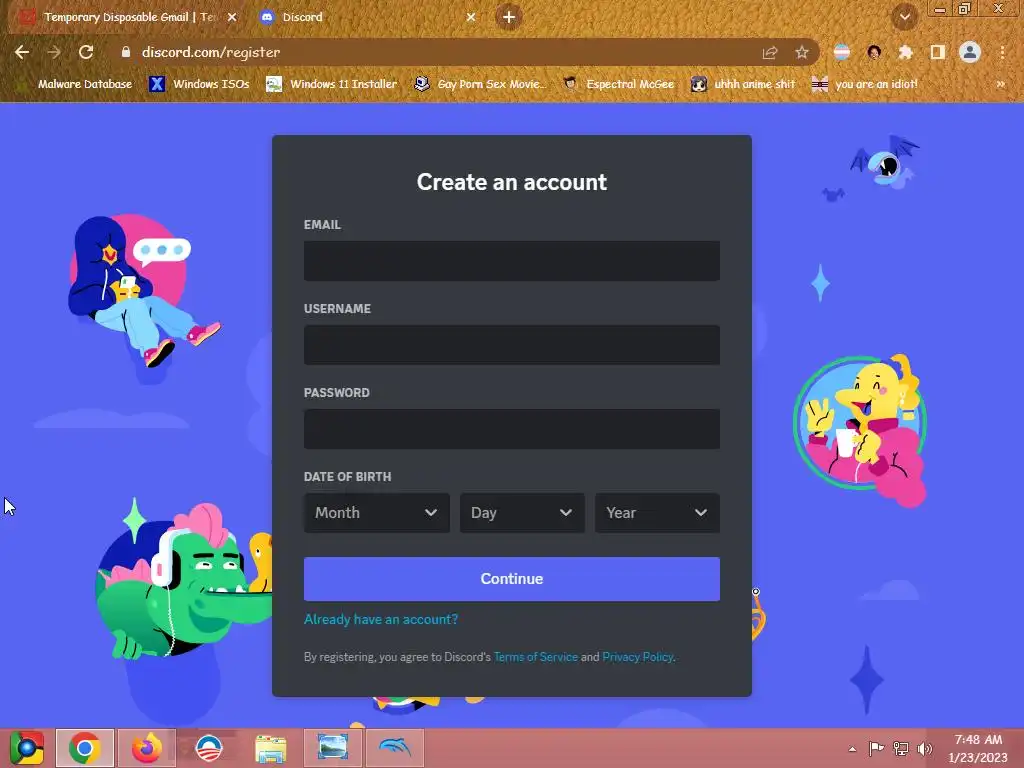Click the dolphin taskbar icon
Image resolution: width=1024 pixels, height=768 pixels.
point(395,748)
